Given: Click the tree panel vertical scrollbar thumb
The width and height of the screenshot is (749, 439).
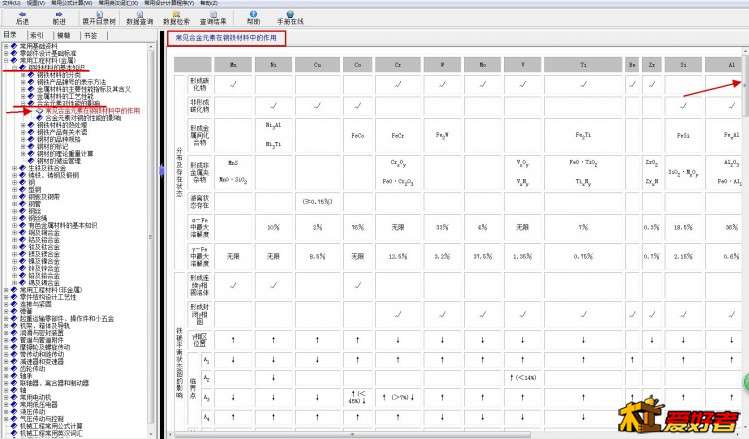Looking at the screenshot, I should point(150,236).
